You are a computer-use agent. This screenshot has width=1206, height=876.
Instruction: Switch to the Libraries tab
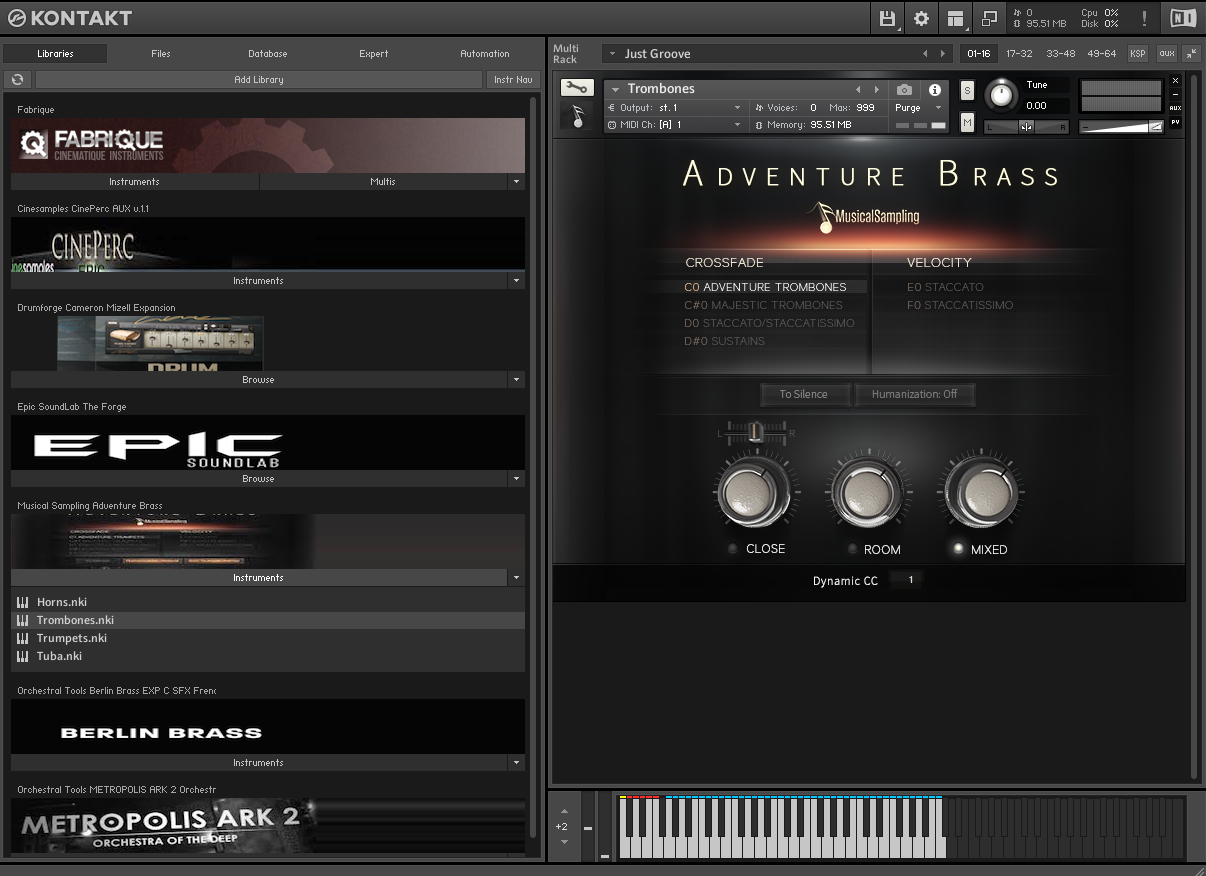(x=55, y=54)
